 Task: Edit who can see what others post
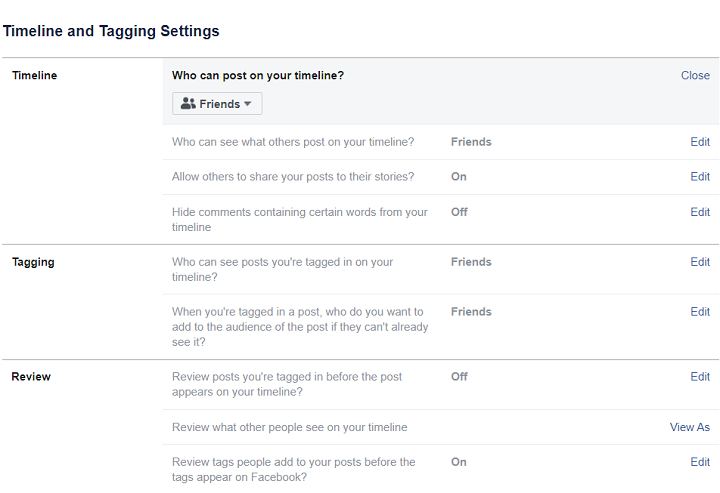click(x=700, y=142)
